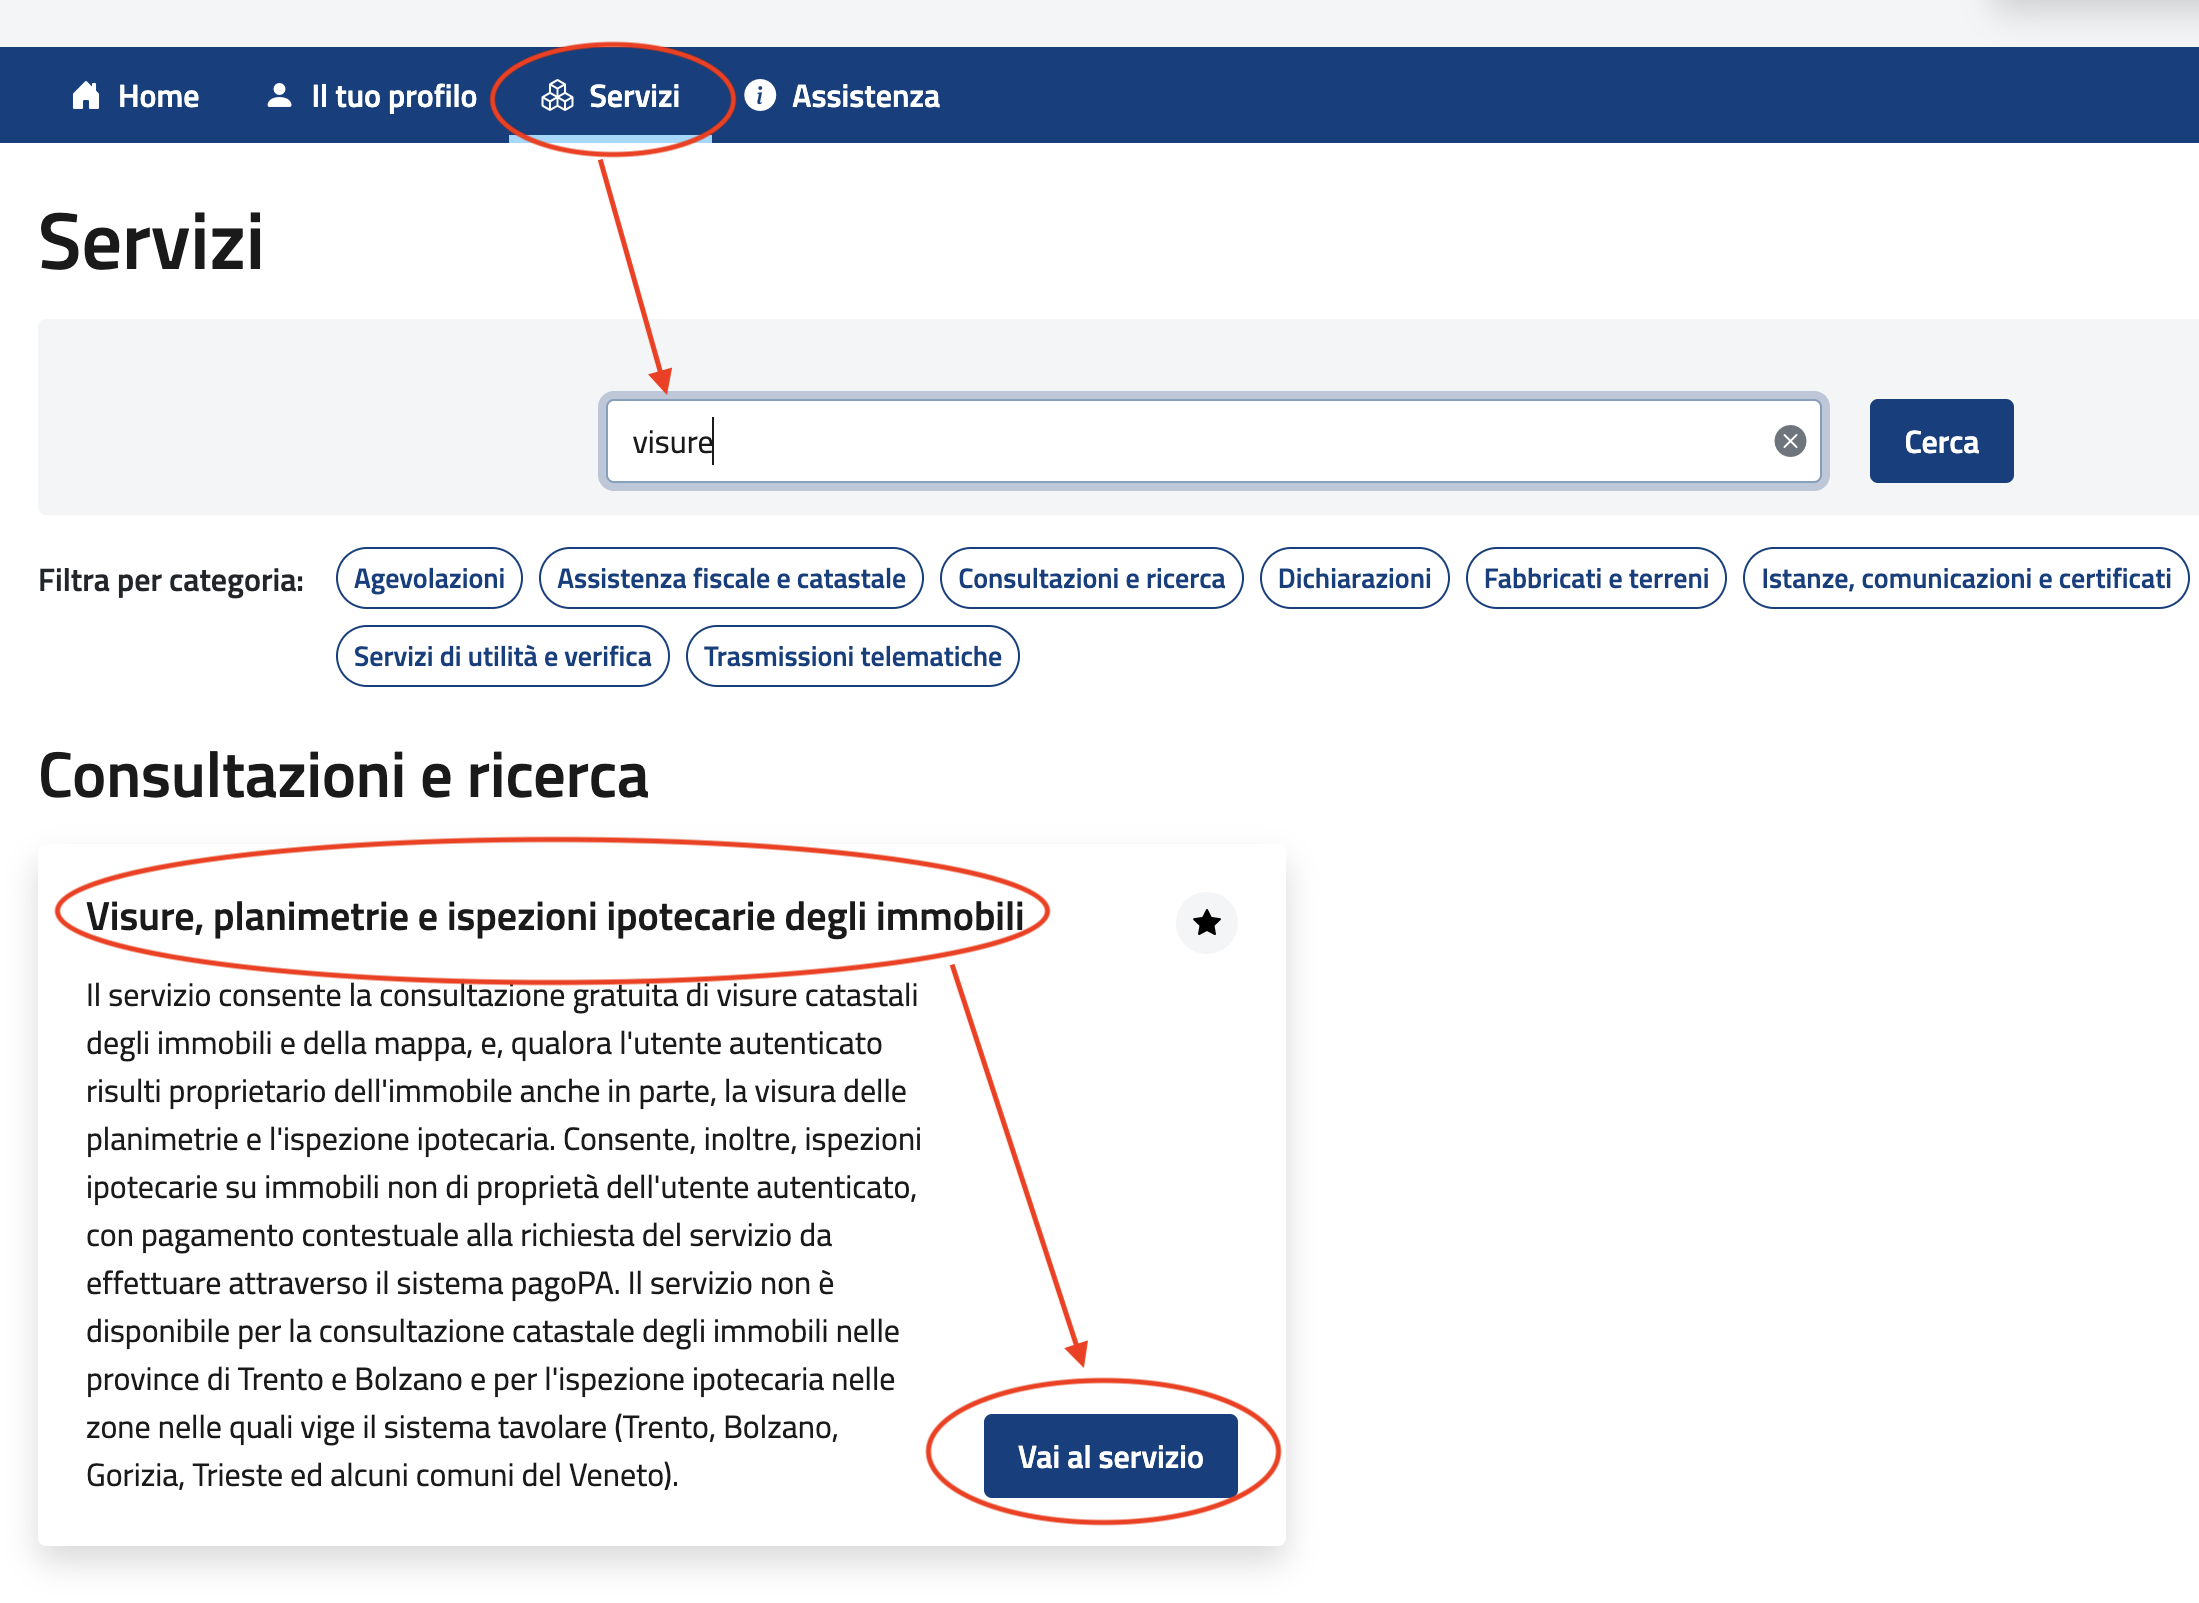The image size is (2199, 1603).
Task: Click the Filtra per categoria label
Action: click(x=171, y=580)
